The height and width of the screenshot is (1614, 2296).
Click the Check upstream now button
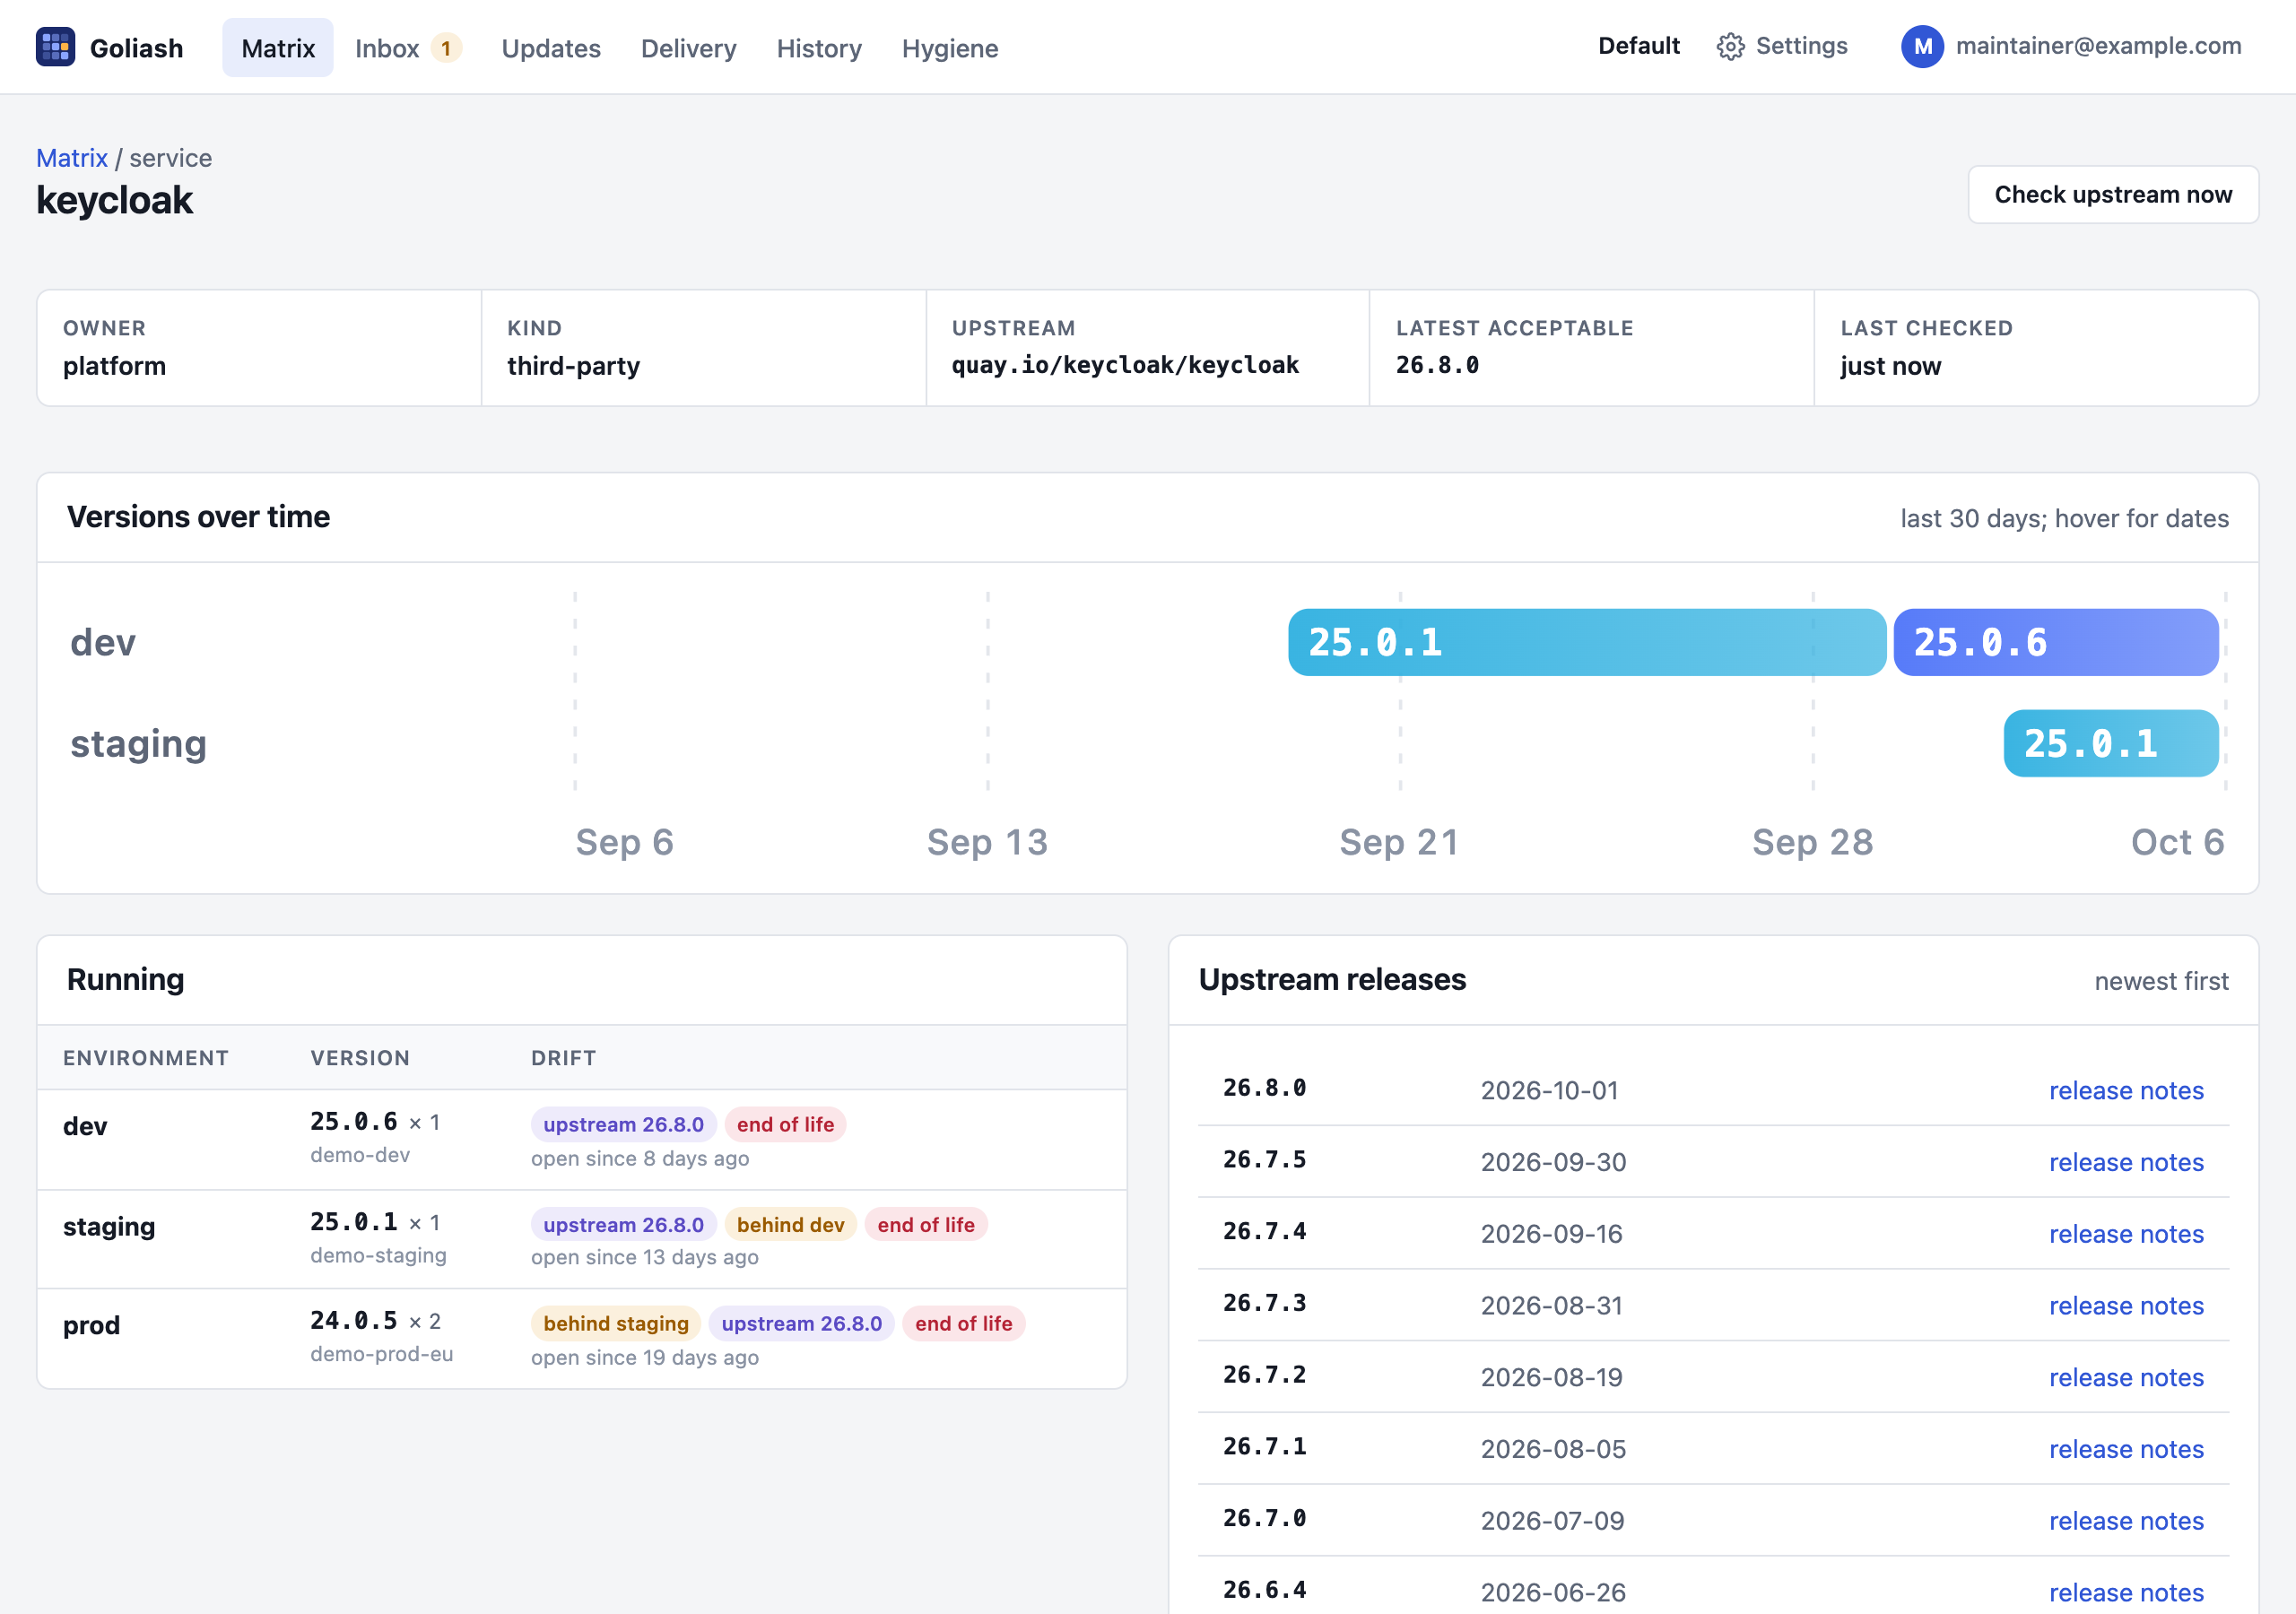pyautogui.click(x=2112, y=195)
